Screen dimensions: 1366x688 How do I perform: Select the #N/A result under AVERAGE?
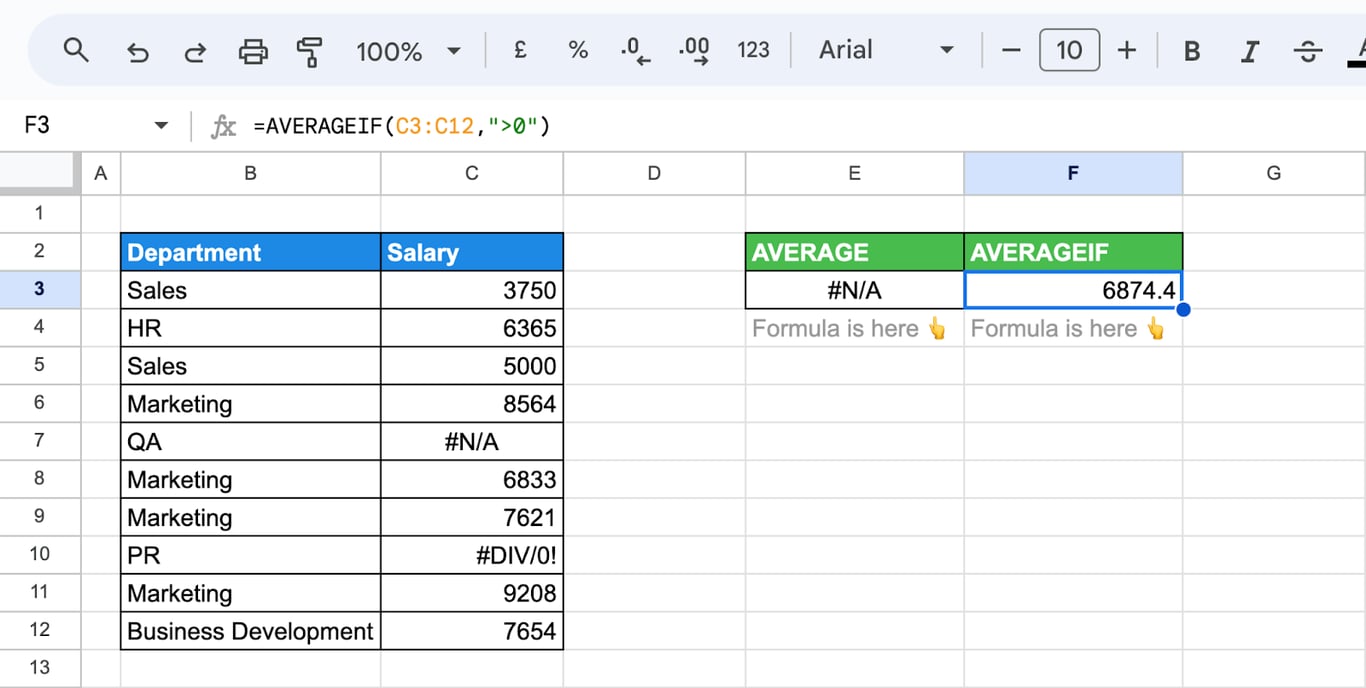click(x=854, y=290)
